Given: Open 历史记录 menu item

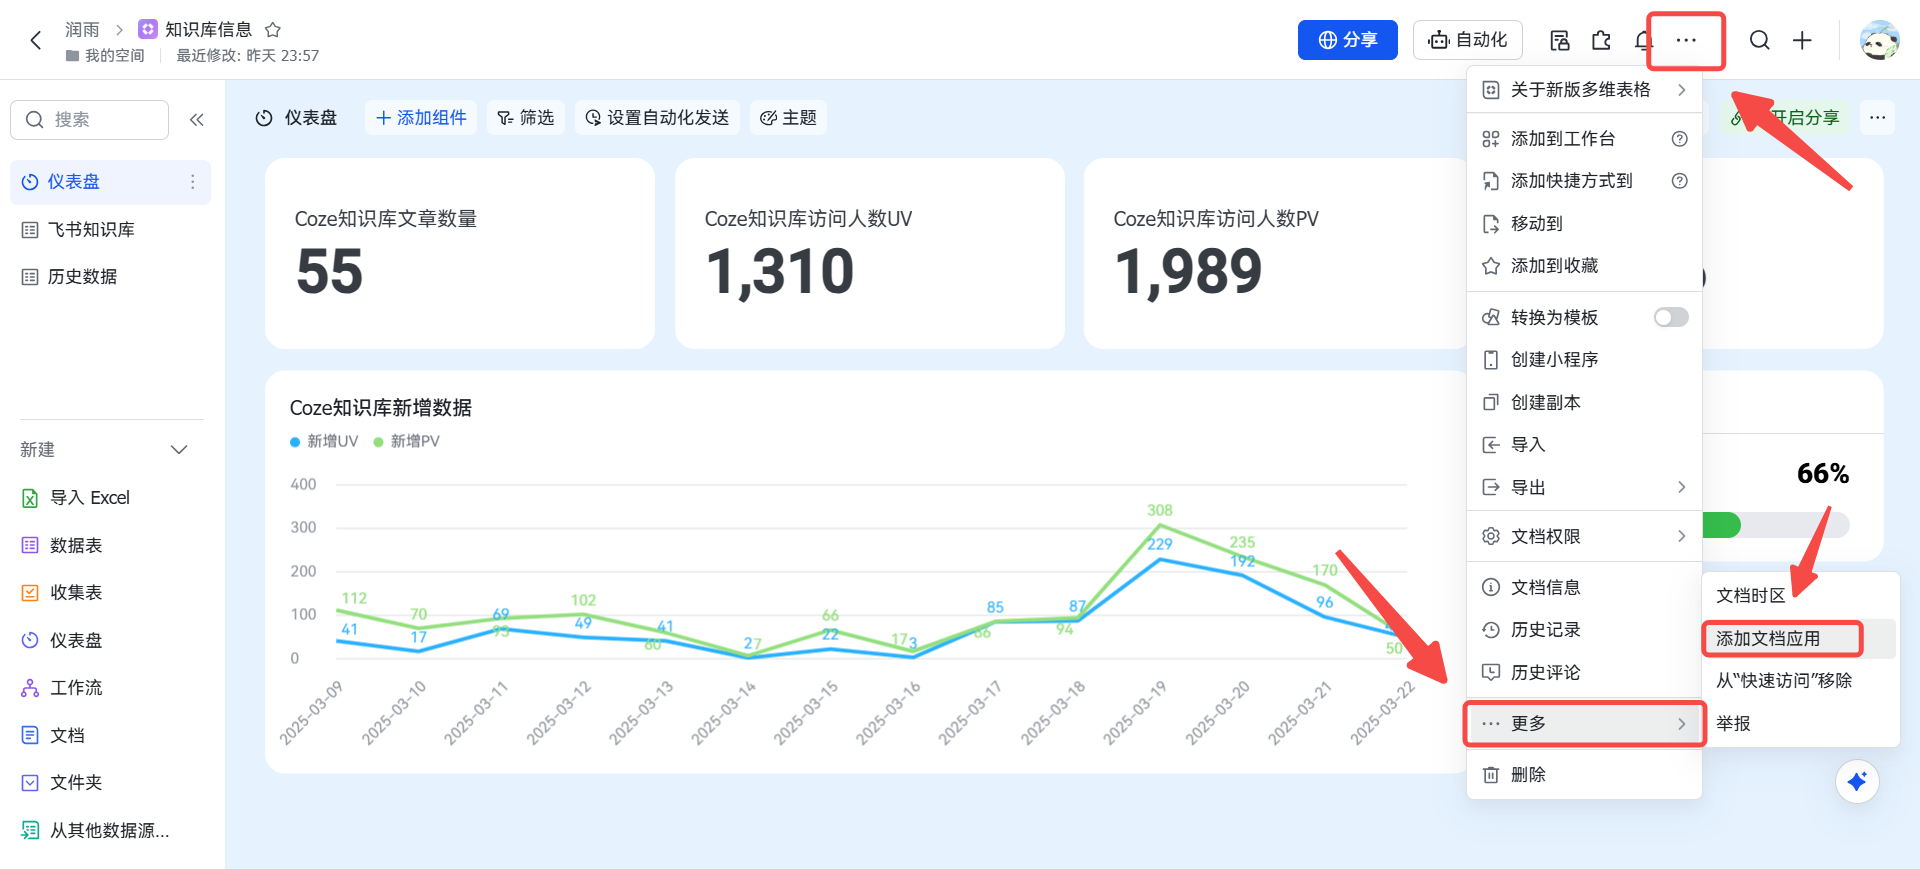Looking at the screenshot, I should coord(1584,630).
